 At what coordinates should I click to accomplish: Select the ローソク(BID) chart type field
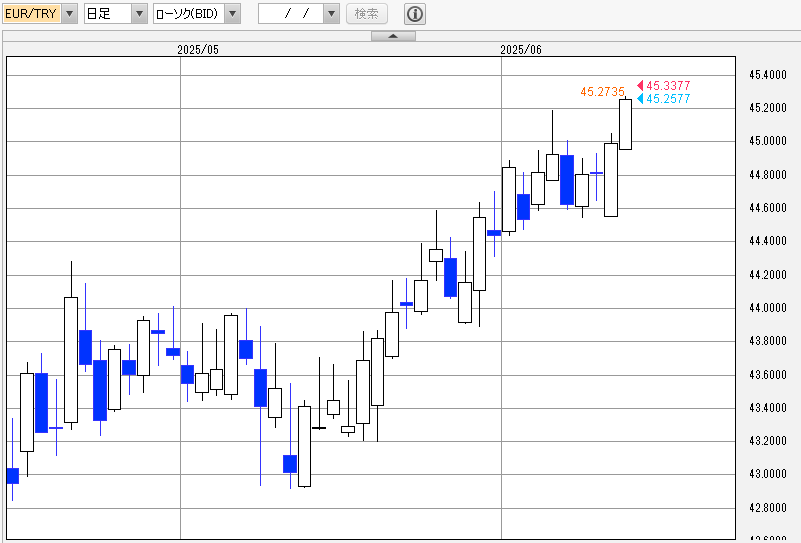pos(189,14)
